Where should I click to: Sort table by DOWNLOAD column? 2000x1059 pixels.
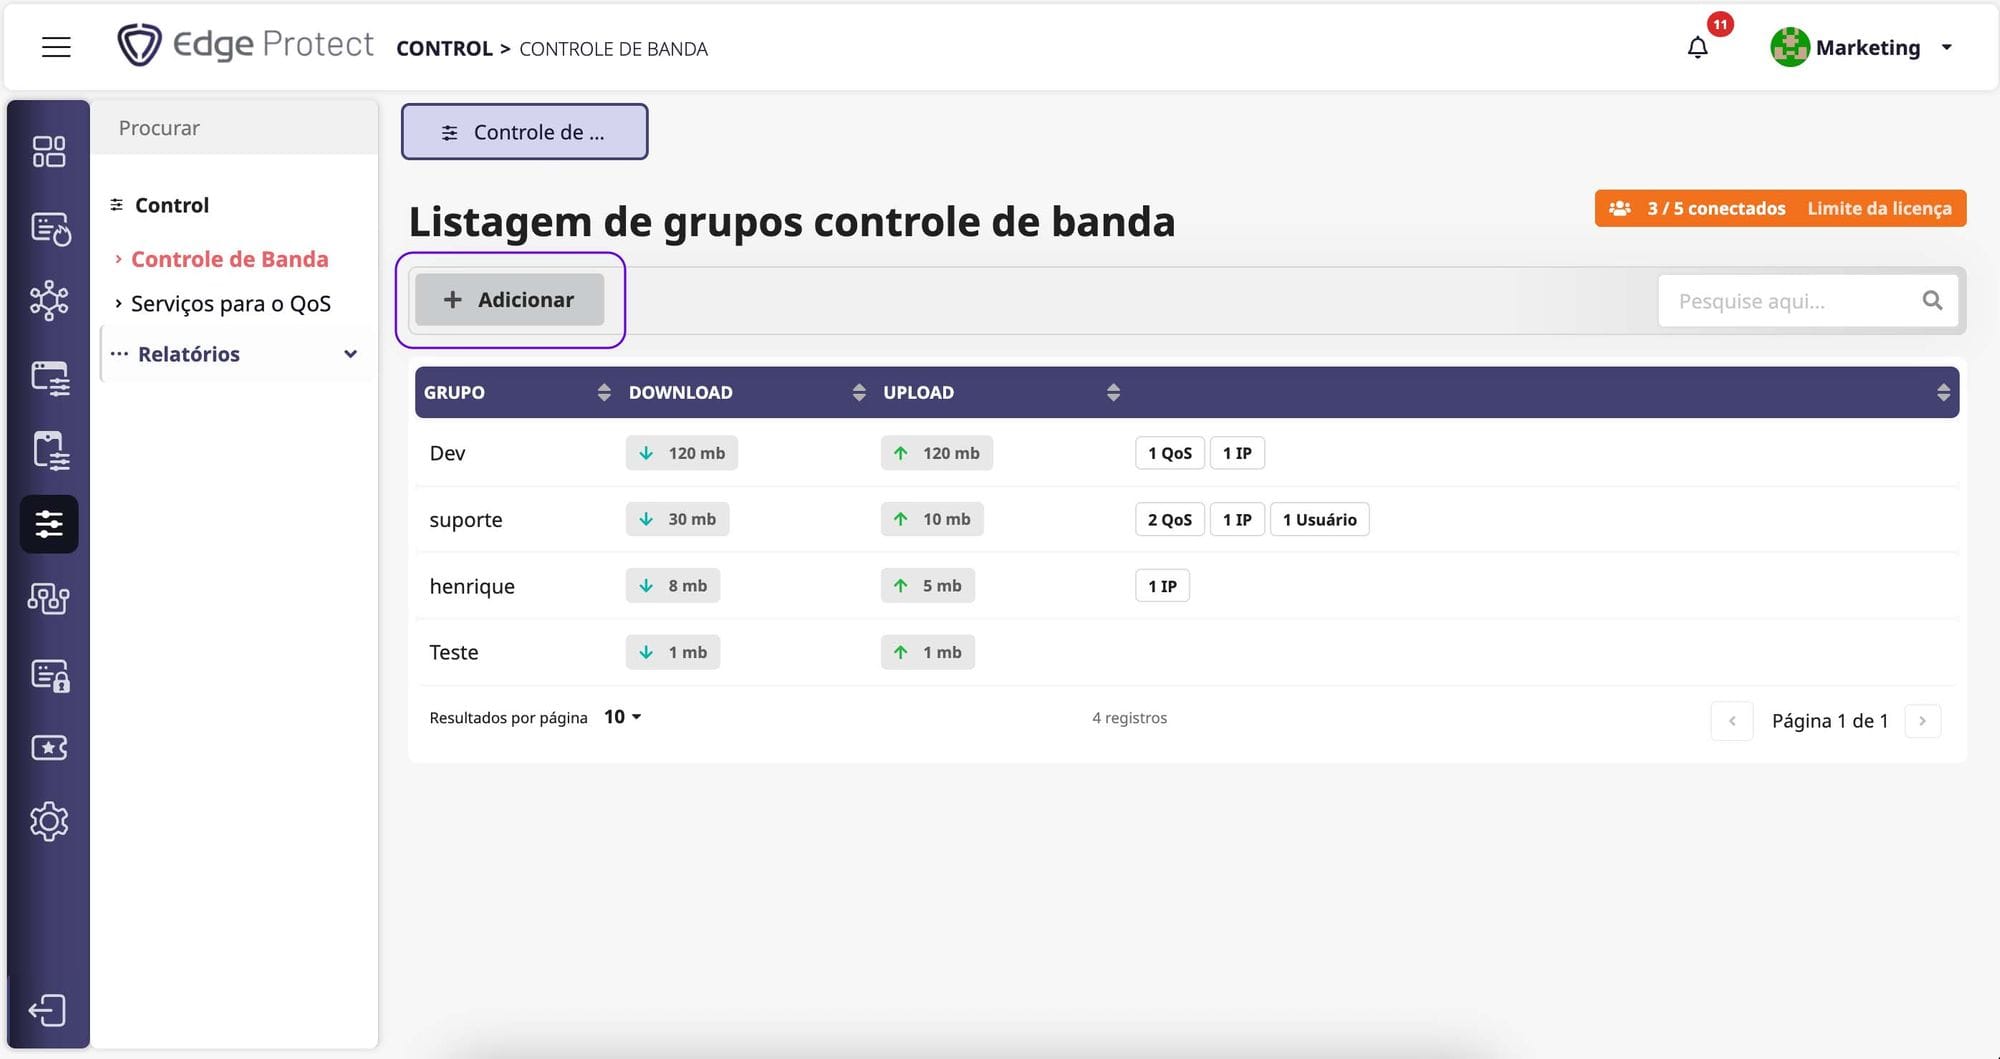point(858,392)
